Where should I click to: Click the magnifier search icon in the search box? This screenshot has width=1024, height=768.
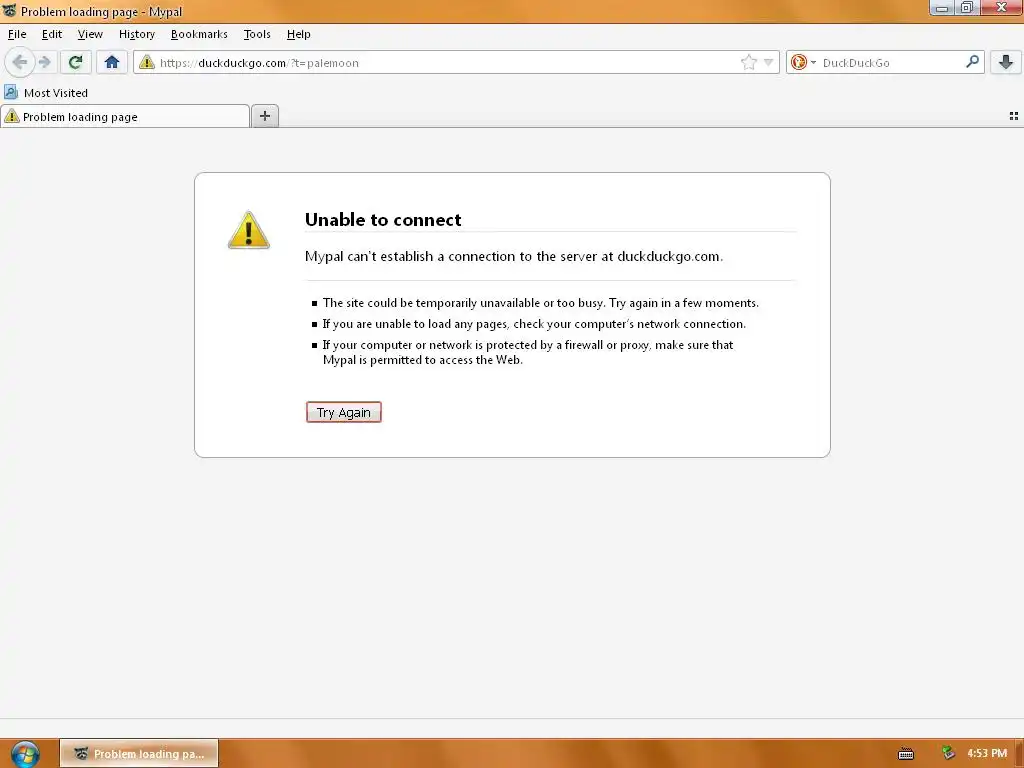click(972, 62)
